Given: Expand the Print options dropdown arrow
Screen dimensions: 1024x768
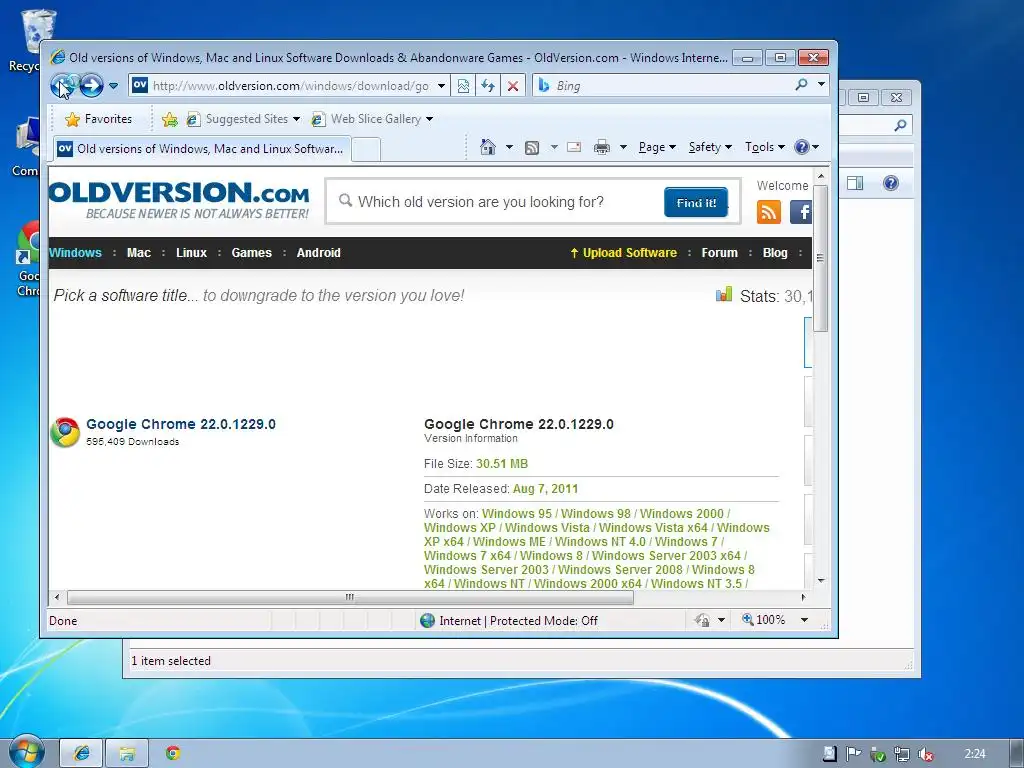Looking at the screenshot, I should tap(623, 147).
